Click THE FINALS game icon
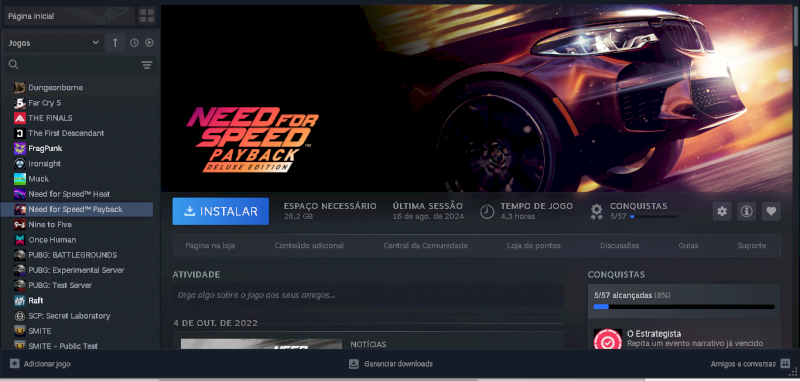 [20, 118]
